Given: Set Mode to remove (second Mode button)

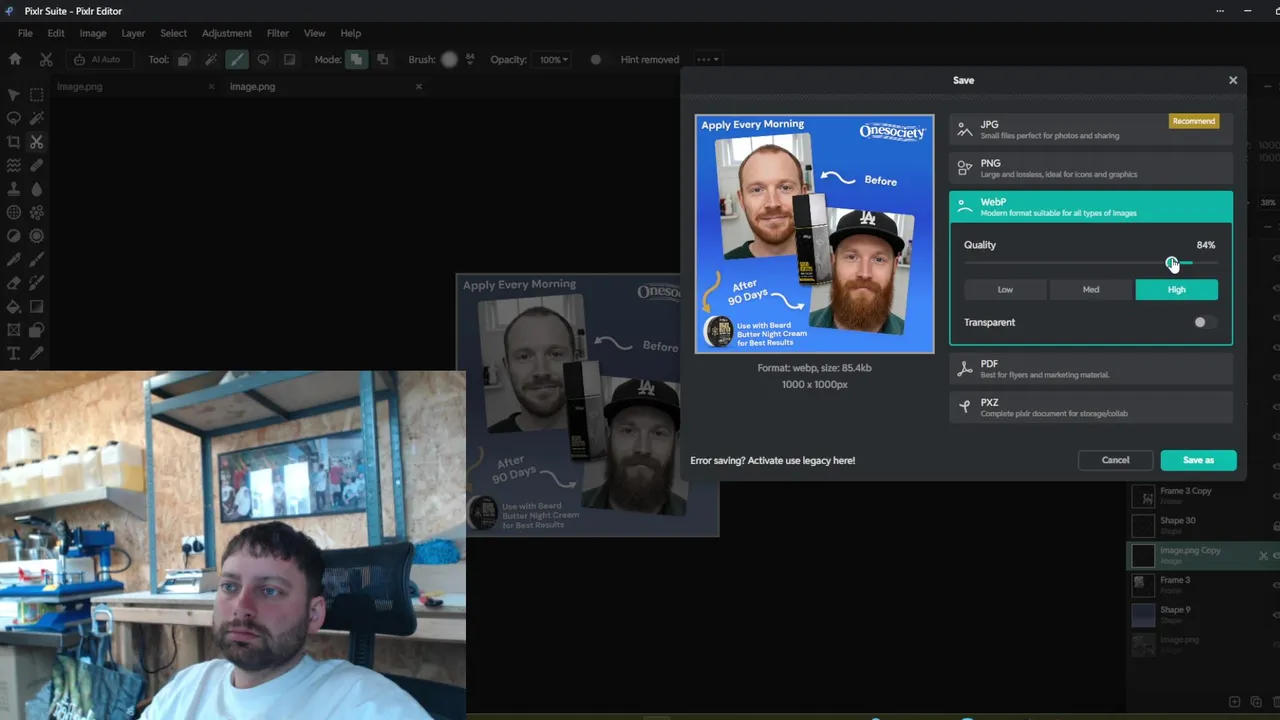Looking at the screenshot, I should pyautogui.click(x=382, y=59).
